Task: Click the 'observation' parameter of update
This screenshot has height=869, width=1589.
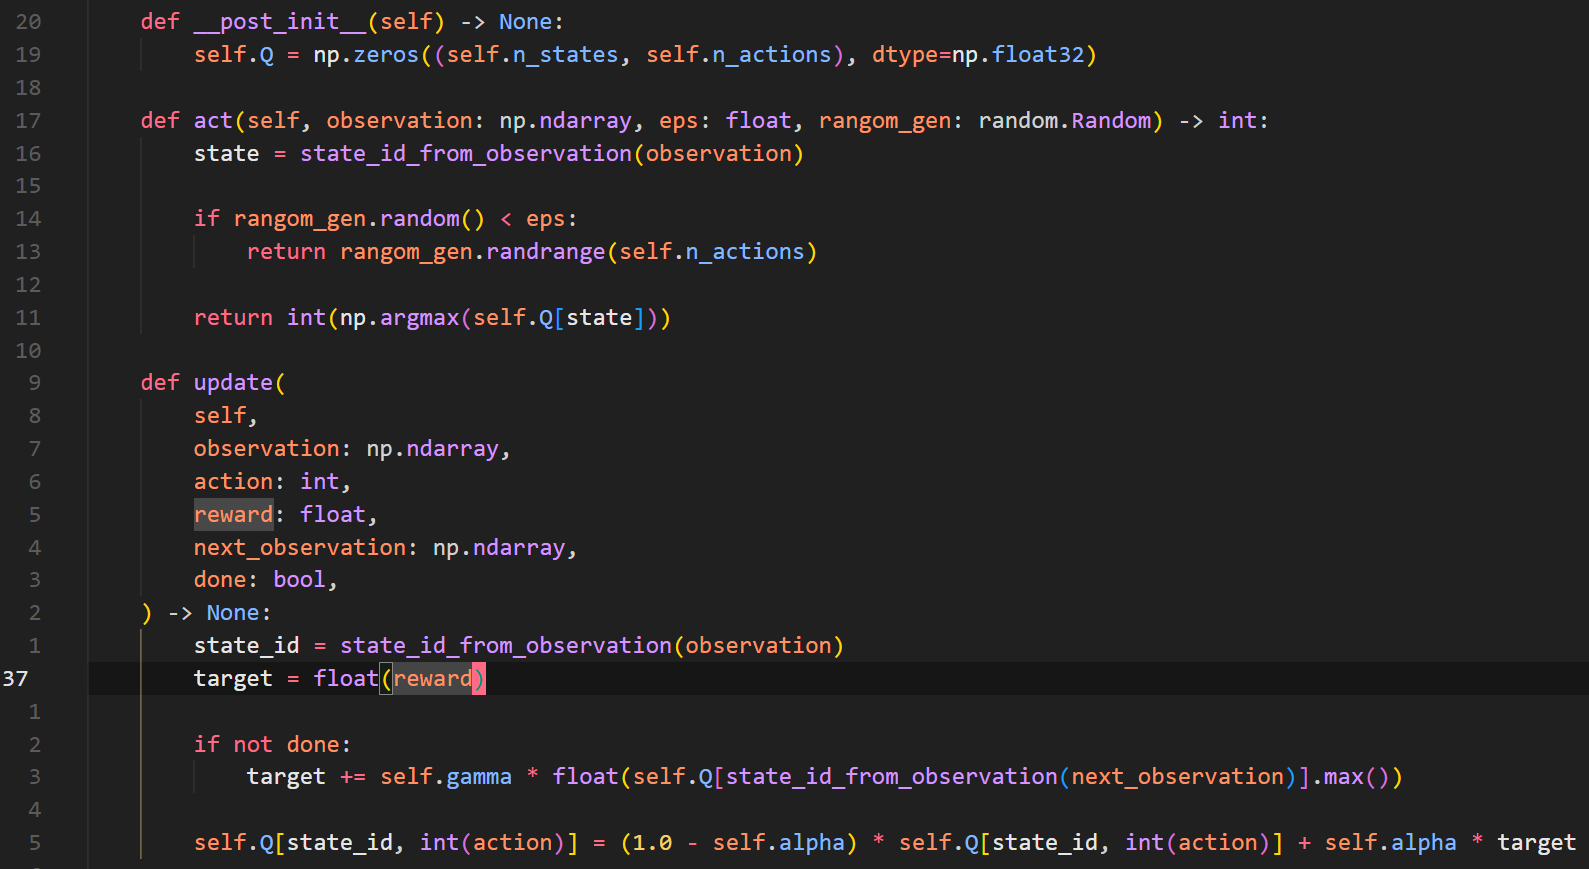Action: tap(266, 449)
